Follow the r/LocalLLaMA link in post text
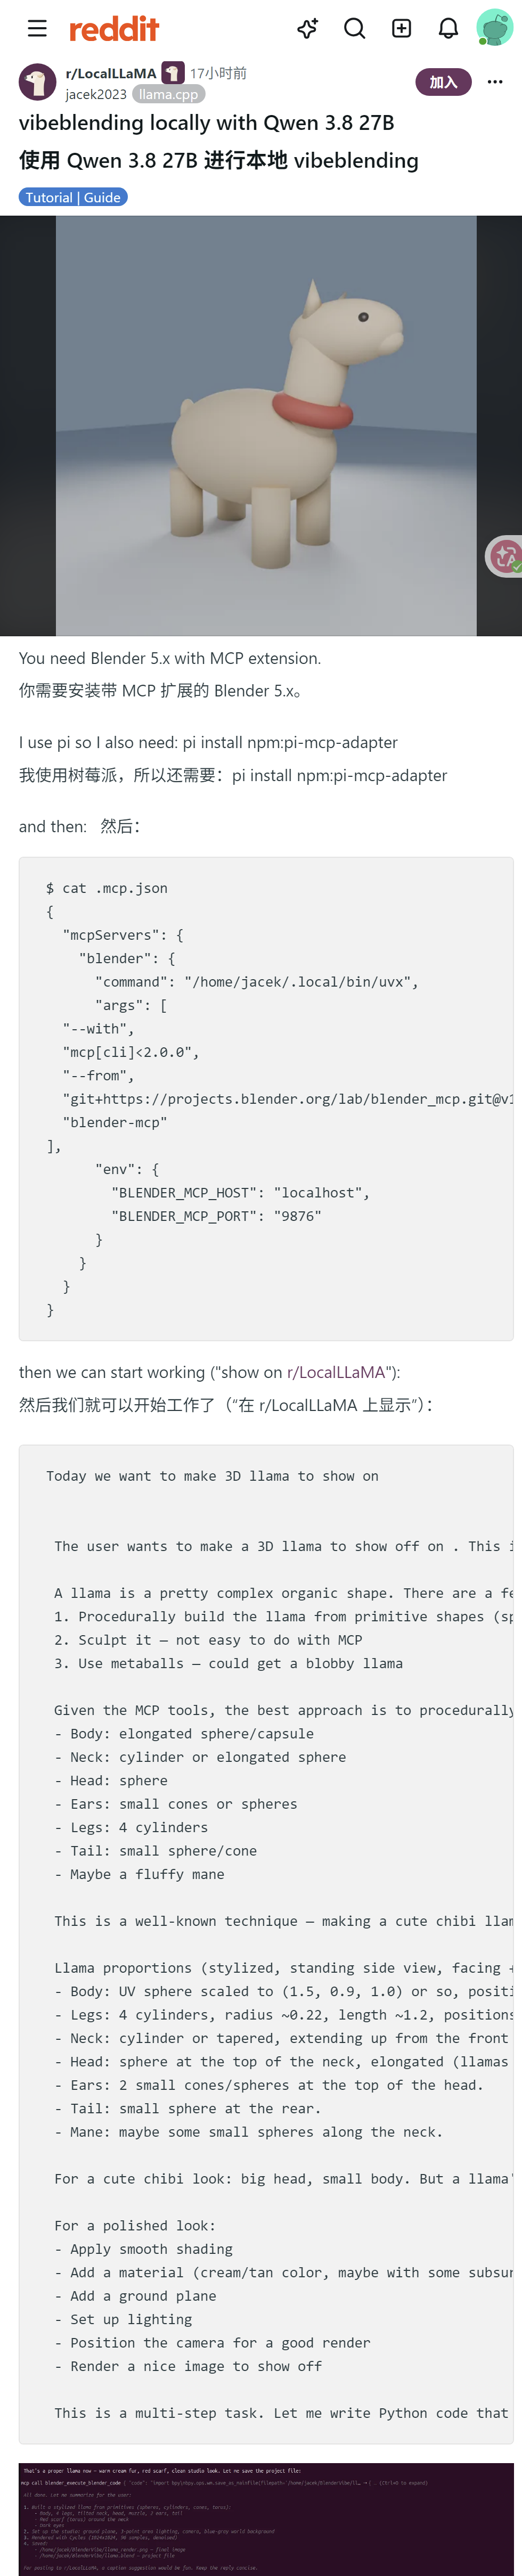This screenshot has width=522, height=2576. click(335, 1372)
